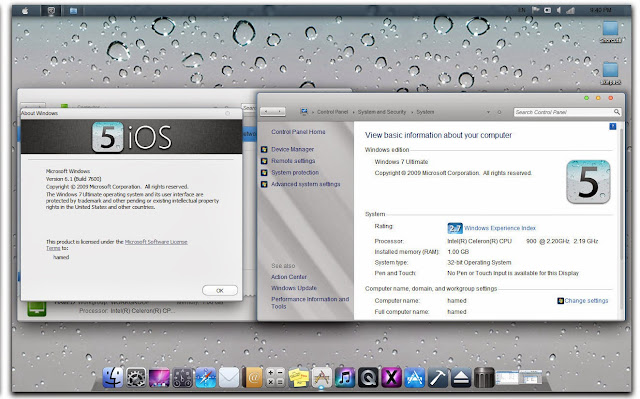Click the eject icon in dock
Screen dimensions: 640x399
point(461,377)
